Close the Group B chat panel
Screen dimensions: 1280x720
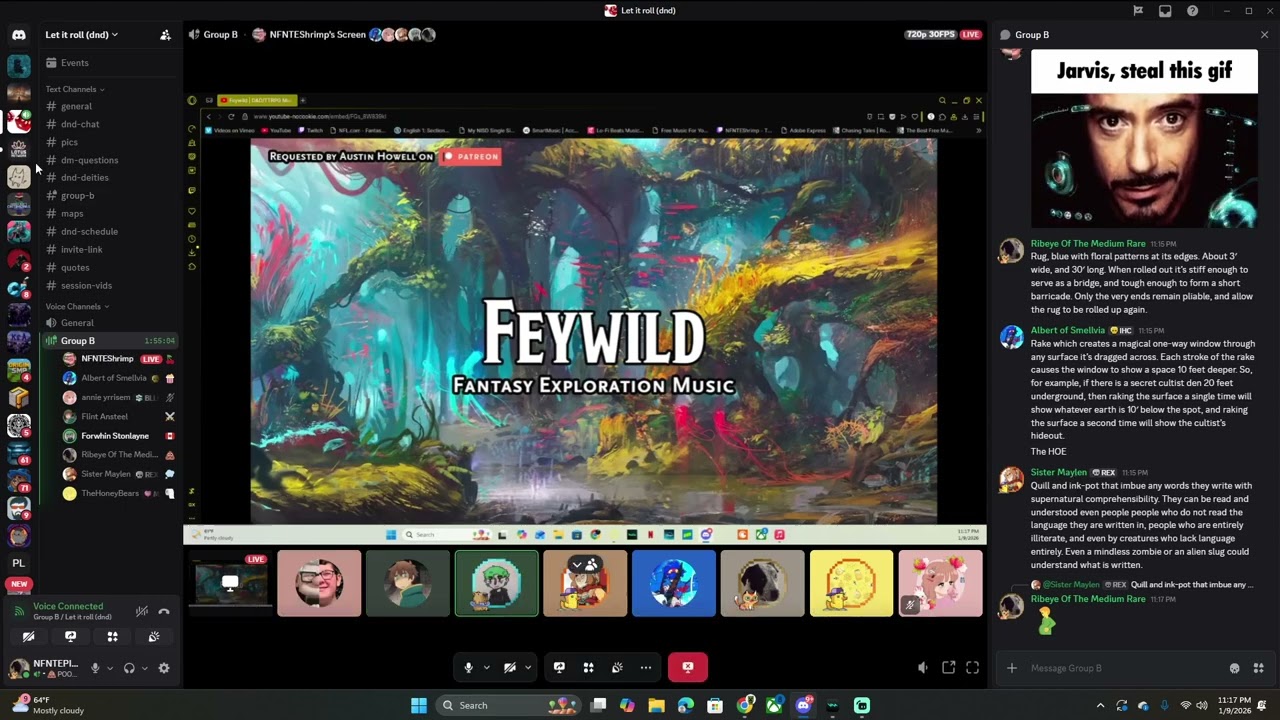pos(1264,35)
